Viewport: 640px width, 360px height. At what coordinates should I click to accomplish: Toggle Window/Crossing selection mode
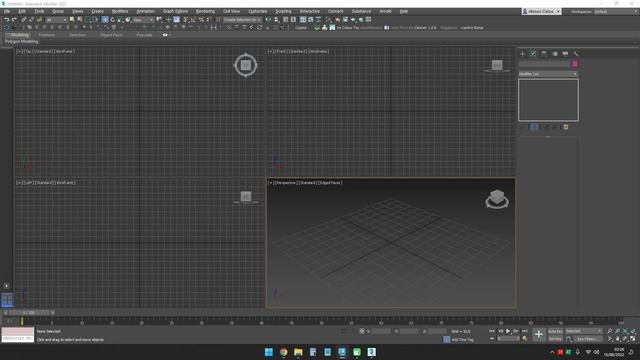(96, 19)
